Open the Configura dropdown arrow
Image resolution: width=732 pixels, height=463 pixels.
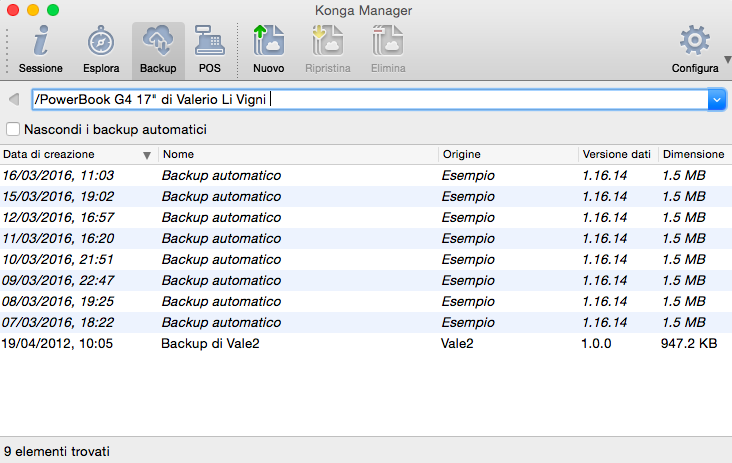click(x=726, y=60)
